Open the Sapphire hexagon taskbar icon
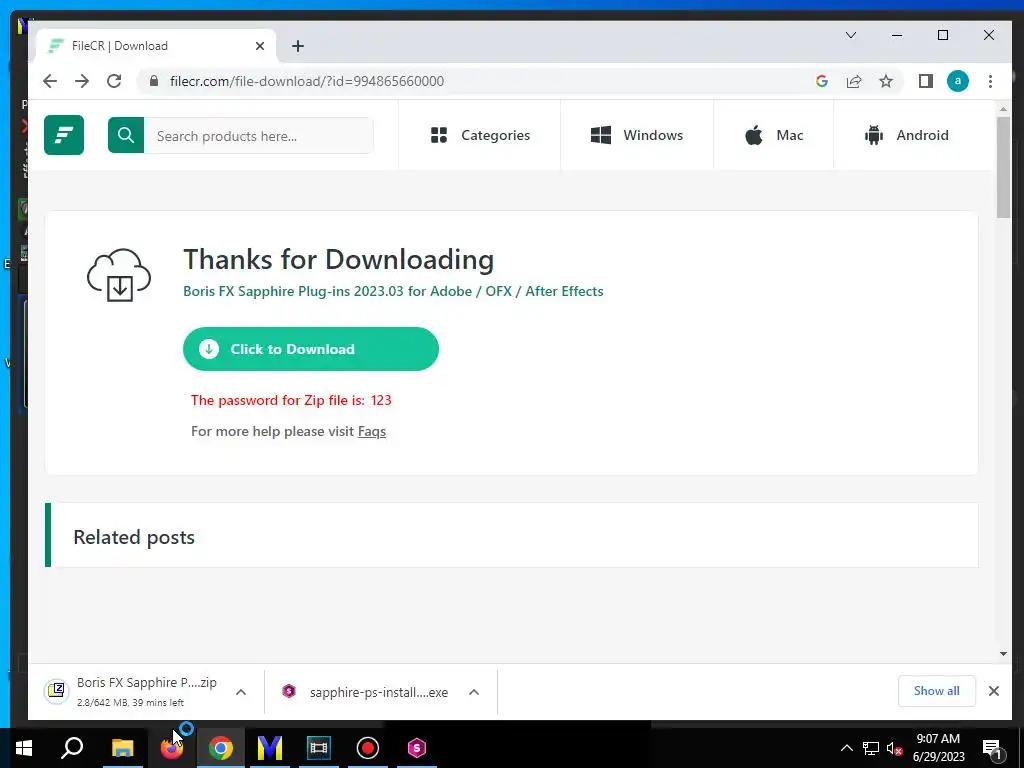Viewport: 1024px width, 768px height. [417, 748]
